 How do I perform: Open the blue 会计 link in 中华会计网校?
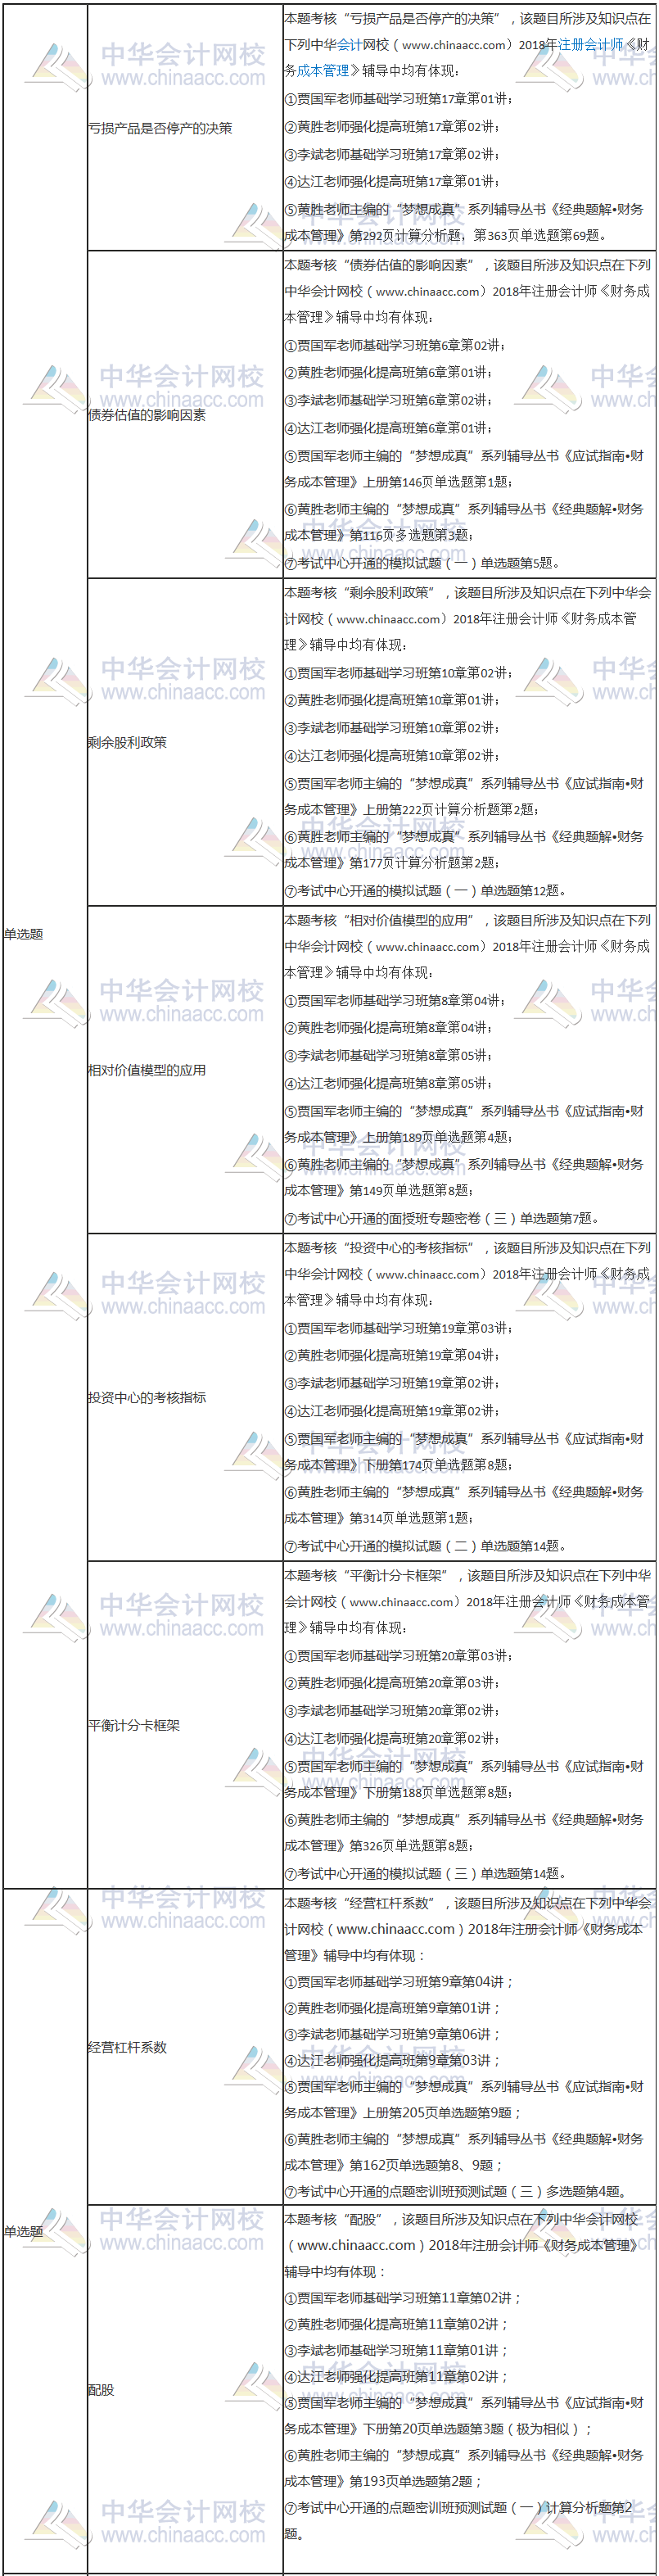click(349, 45)
